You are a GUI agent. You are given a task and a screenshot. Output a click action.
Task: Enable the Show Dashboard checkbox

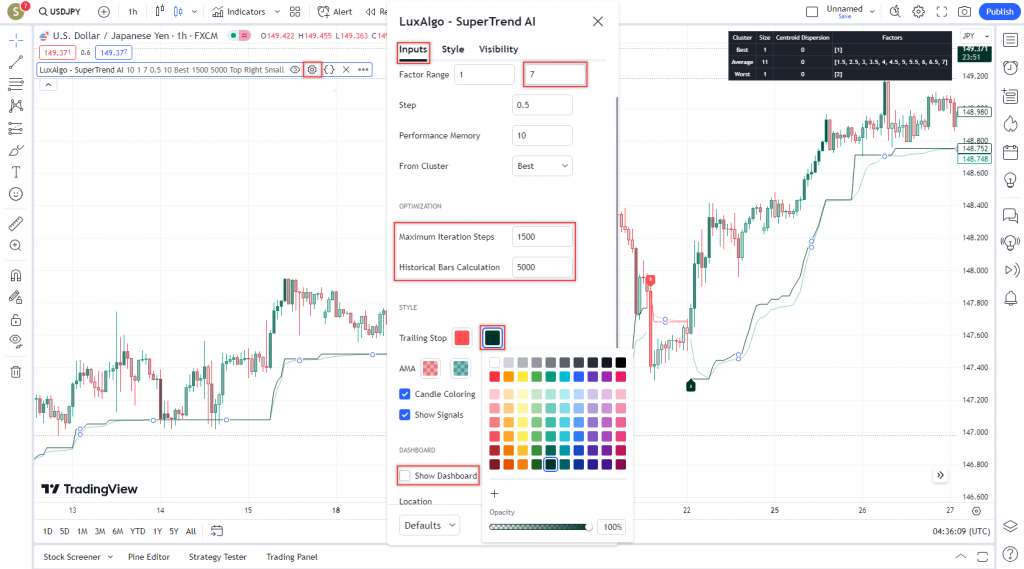tap(405, 476)
